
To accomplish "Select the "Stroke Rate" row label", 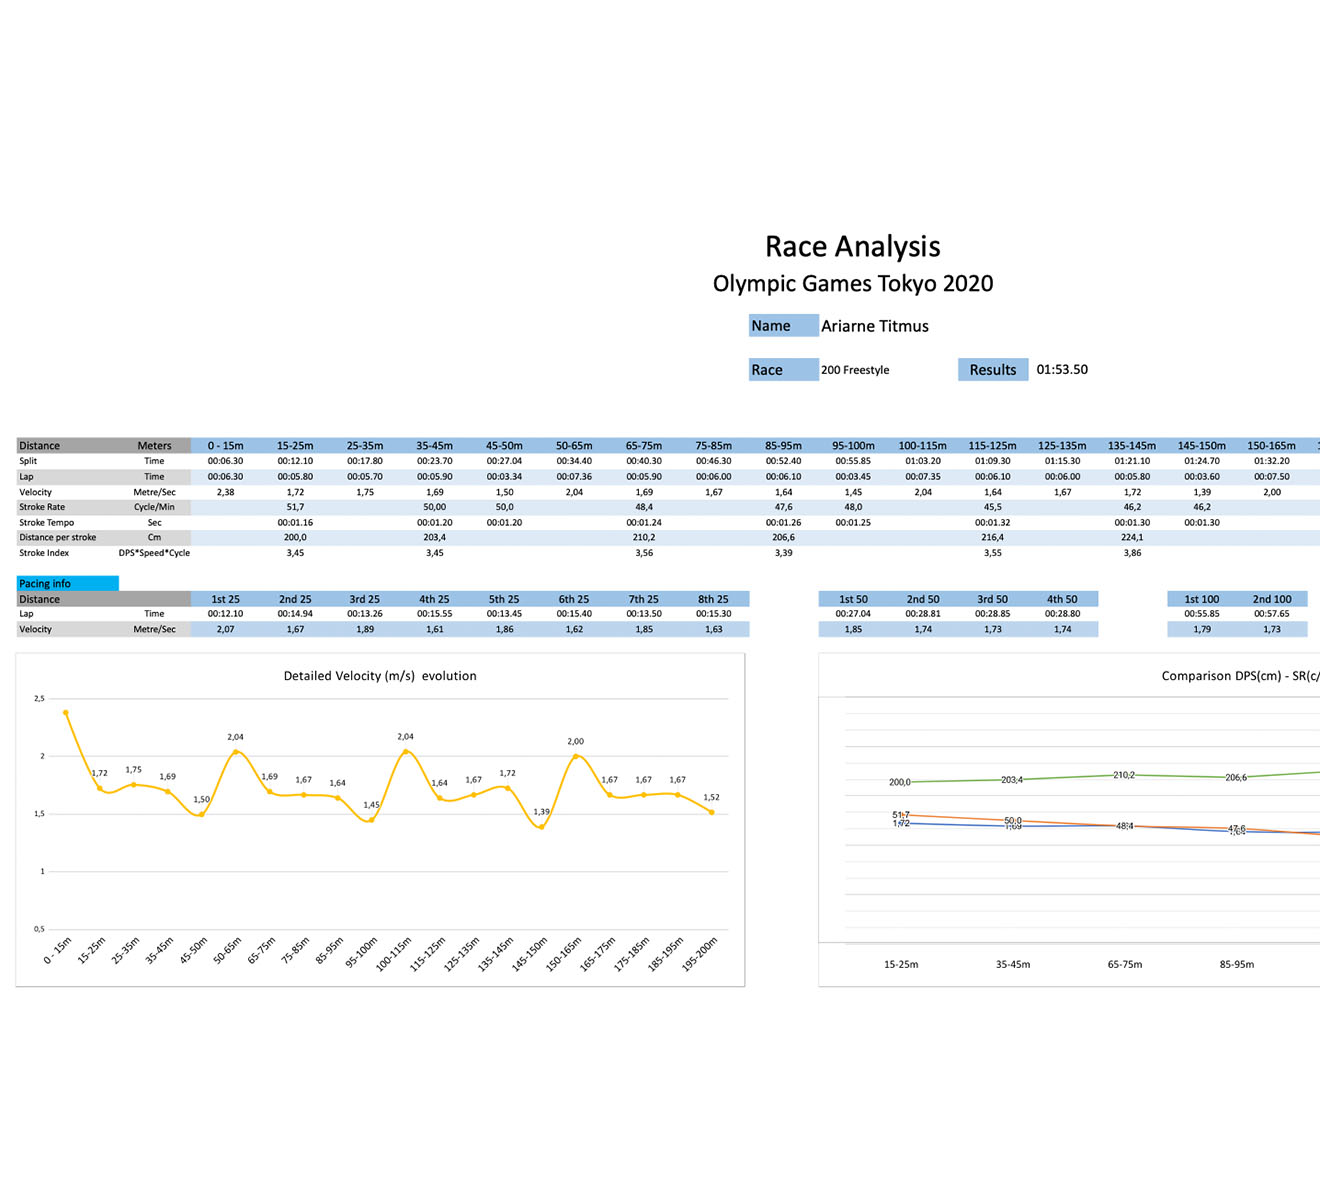I will point(42,507).
